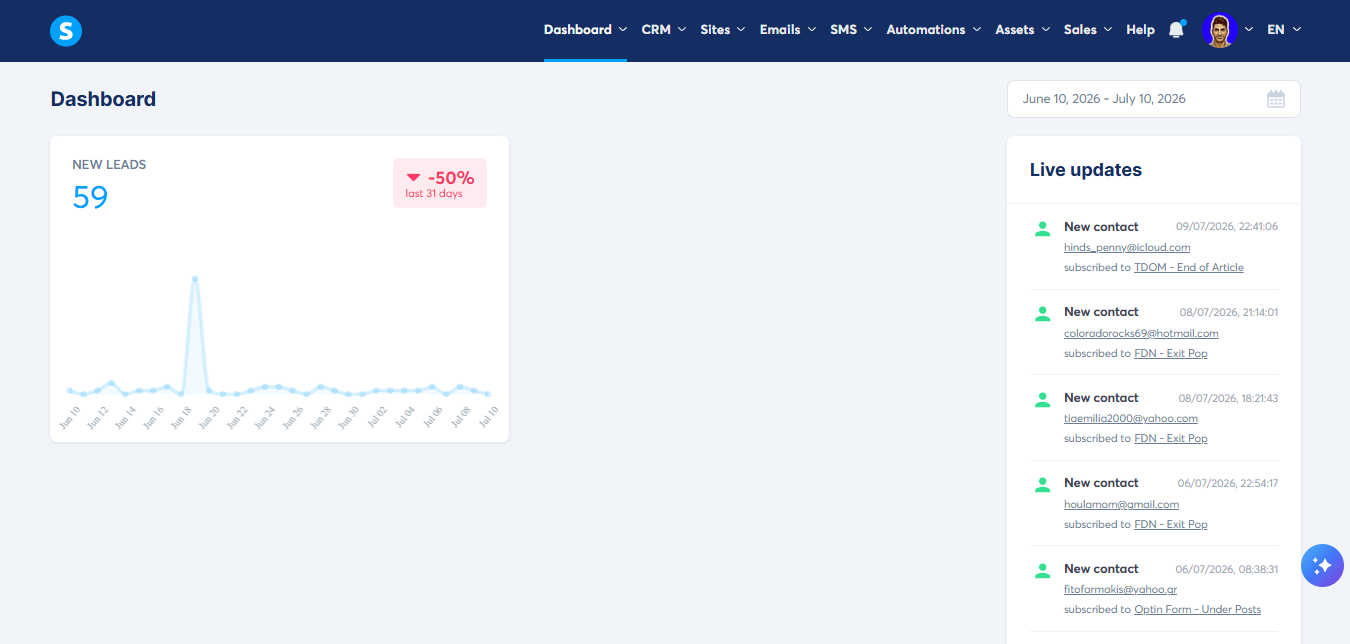Expand the chevron next to Sales
Image resolution: width=1350 pixels, height=644 pixels.
(x=1108, y=30)
